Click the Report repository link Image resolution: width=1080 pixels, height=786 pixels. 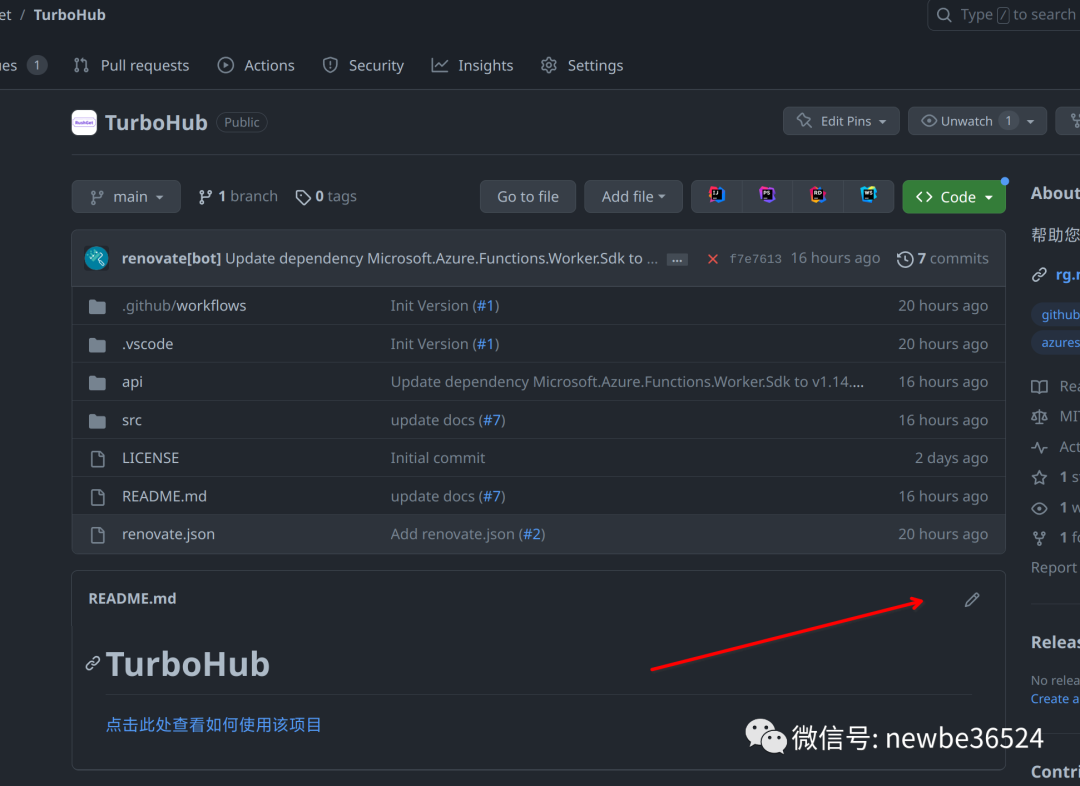(1055, 568)
